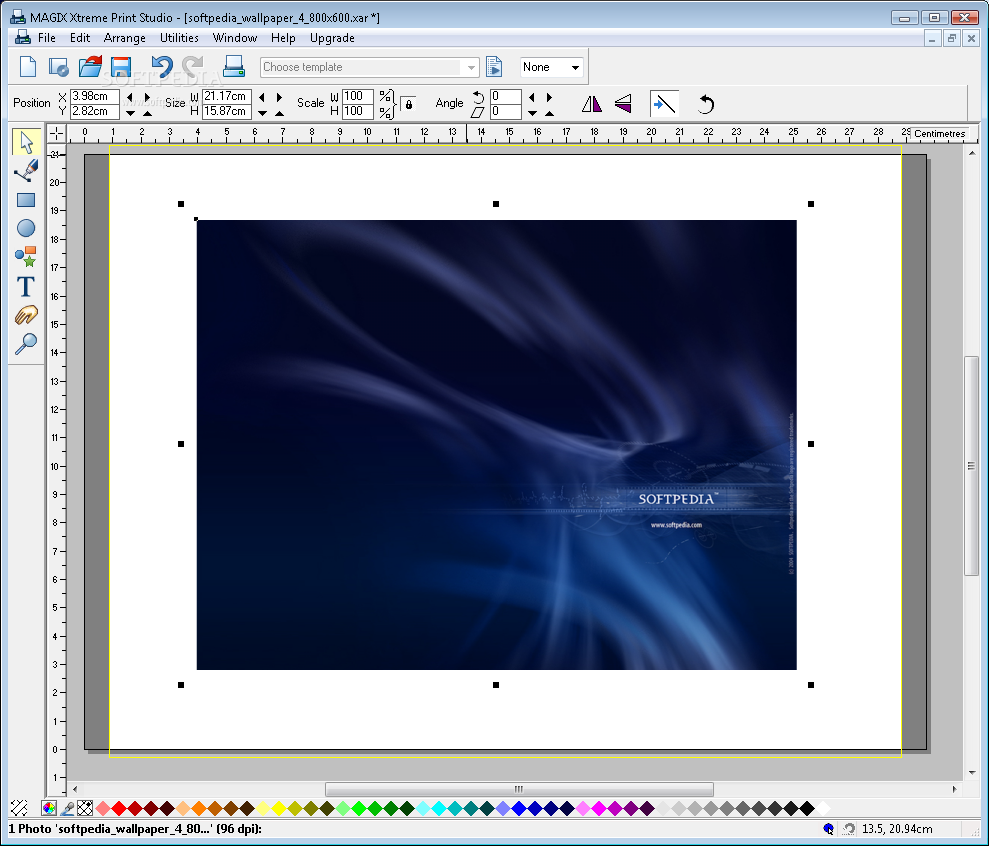Image resolution: width=989 pixels, height=846 pixels.
Task: Select the Photo brush tool
Action: pyautogui.click(x=26, y=170)
